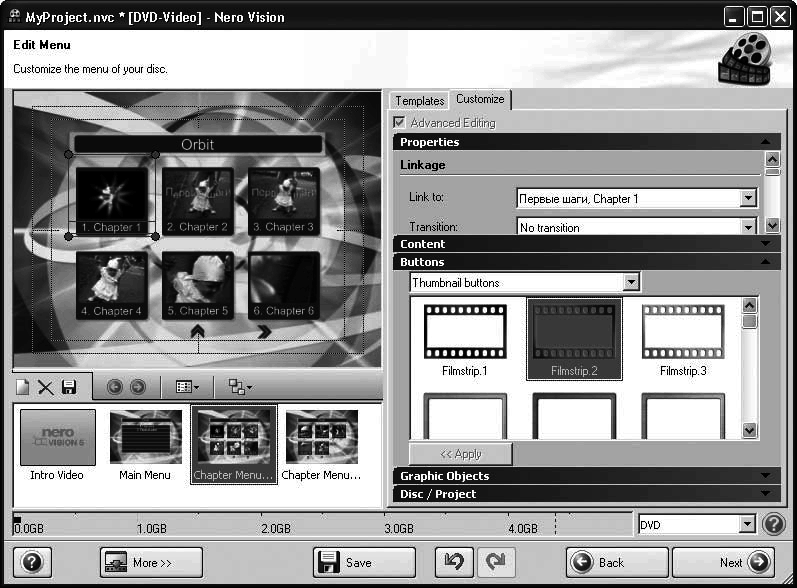This screenshot has width=797, height=588.
Task: Select the Filmstrip.3 button thumbnail
Action: click(x=683, y=338)
